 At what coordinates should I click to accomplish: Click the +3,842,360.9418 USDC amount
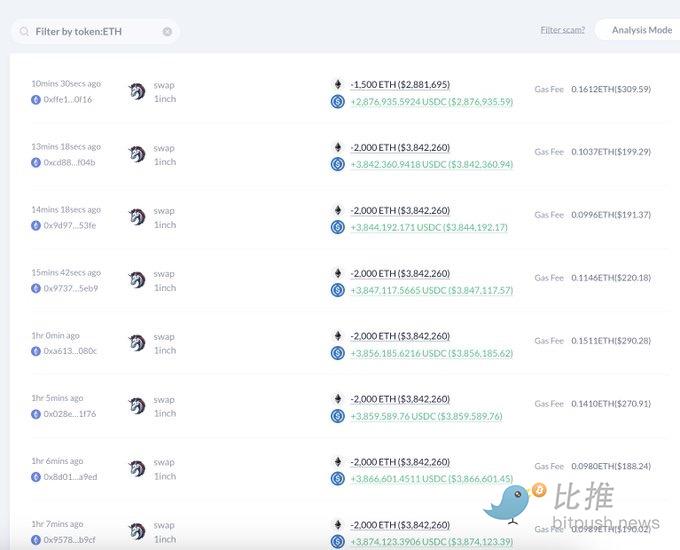pos(431,165)
